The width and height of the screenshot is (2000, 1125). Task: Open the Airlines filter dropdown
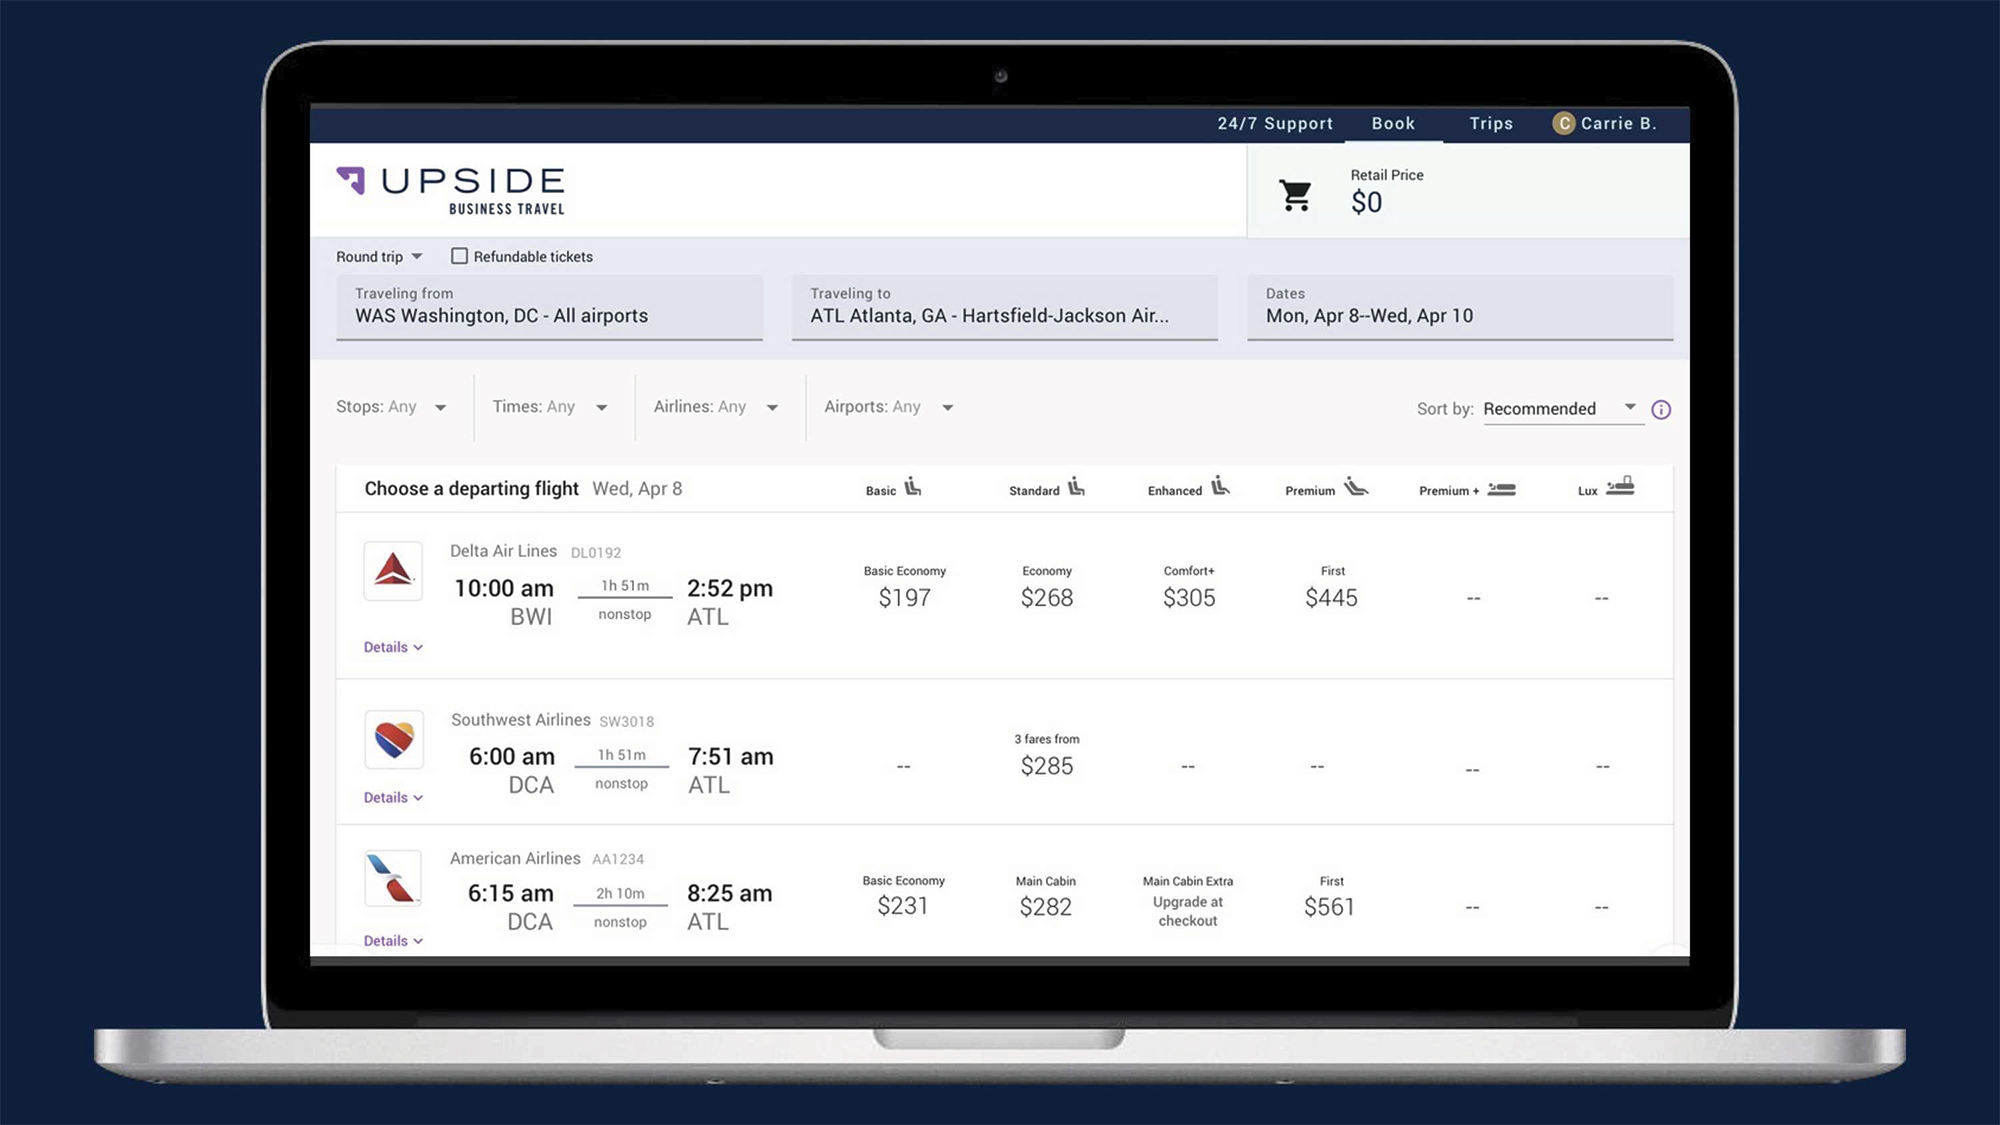tap(715, 407)
